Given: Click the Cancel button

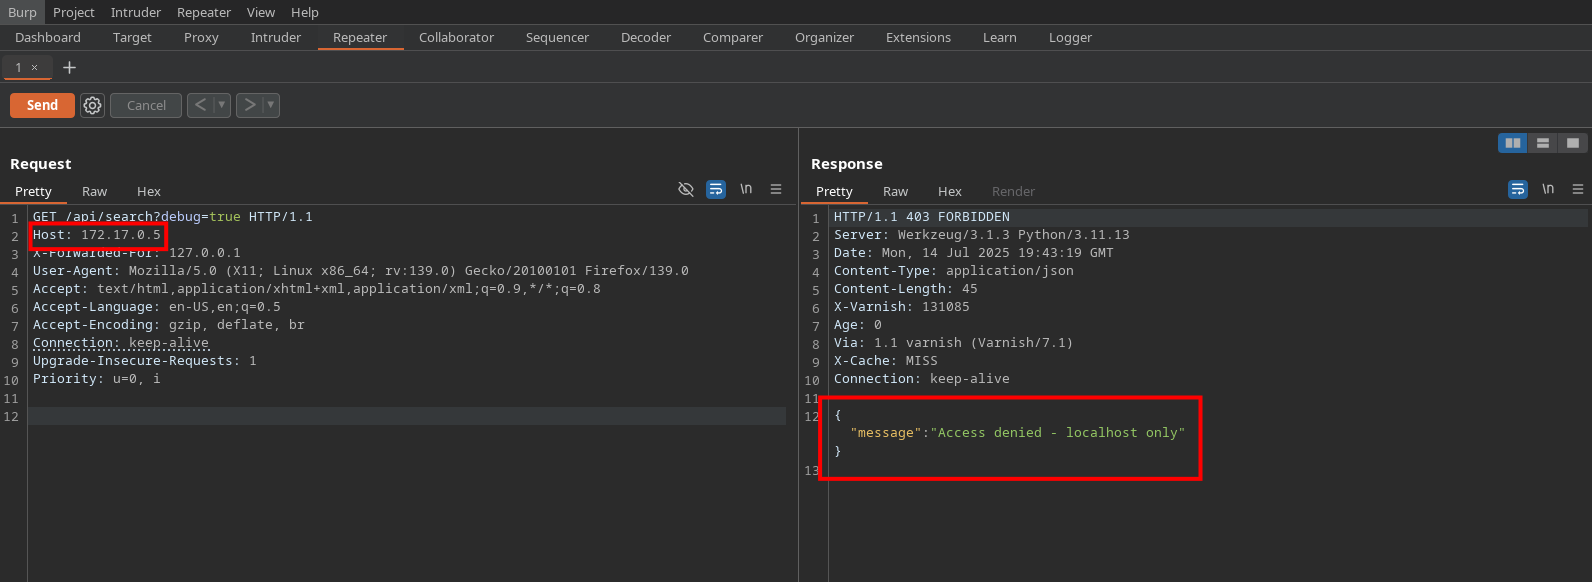Looking at the screenshot, I should [x=146, y=105].
